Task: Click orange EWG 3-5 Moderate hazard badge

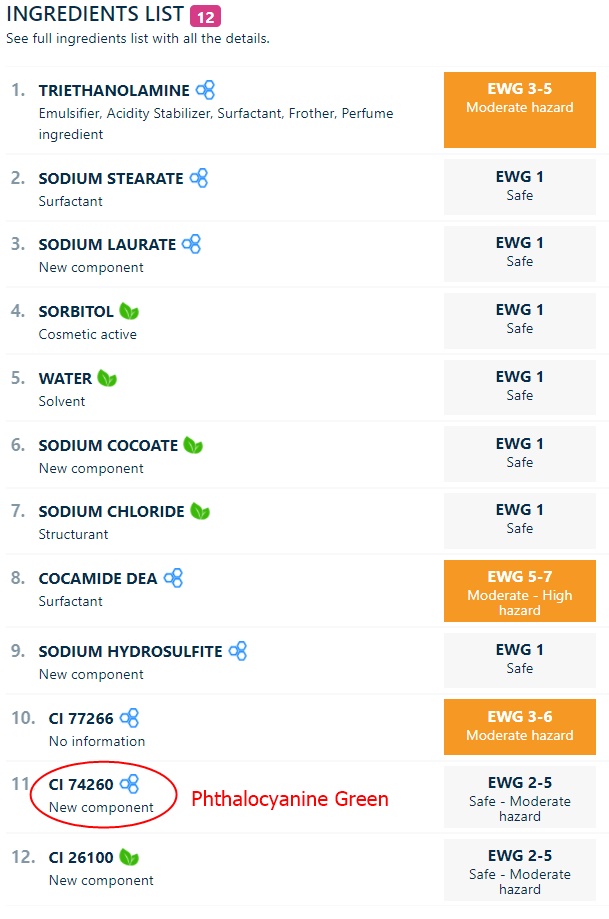Action: coord(520,110)
